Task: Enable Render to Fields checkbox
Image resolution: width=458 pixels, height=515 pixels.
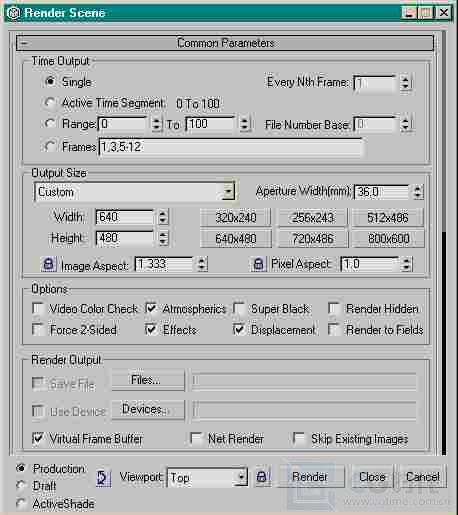Action: pyautogui.click(x=334, y=329)
